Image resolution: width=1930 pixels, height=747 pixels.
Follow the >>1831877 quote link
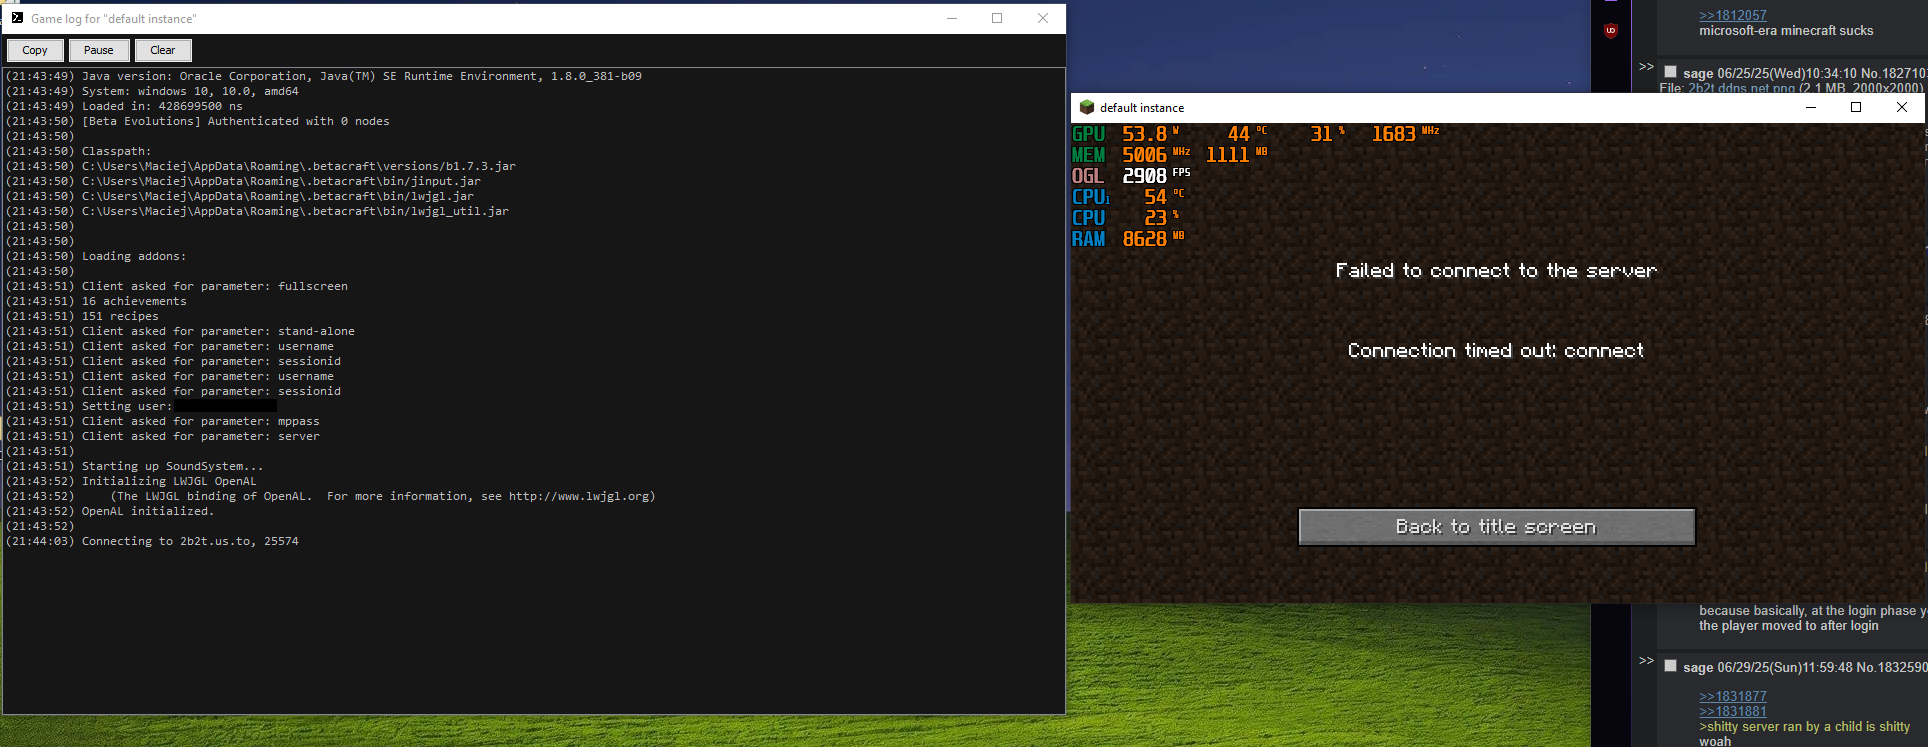[x=1732, y=696]
